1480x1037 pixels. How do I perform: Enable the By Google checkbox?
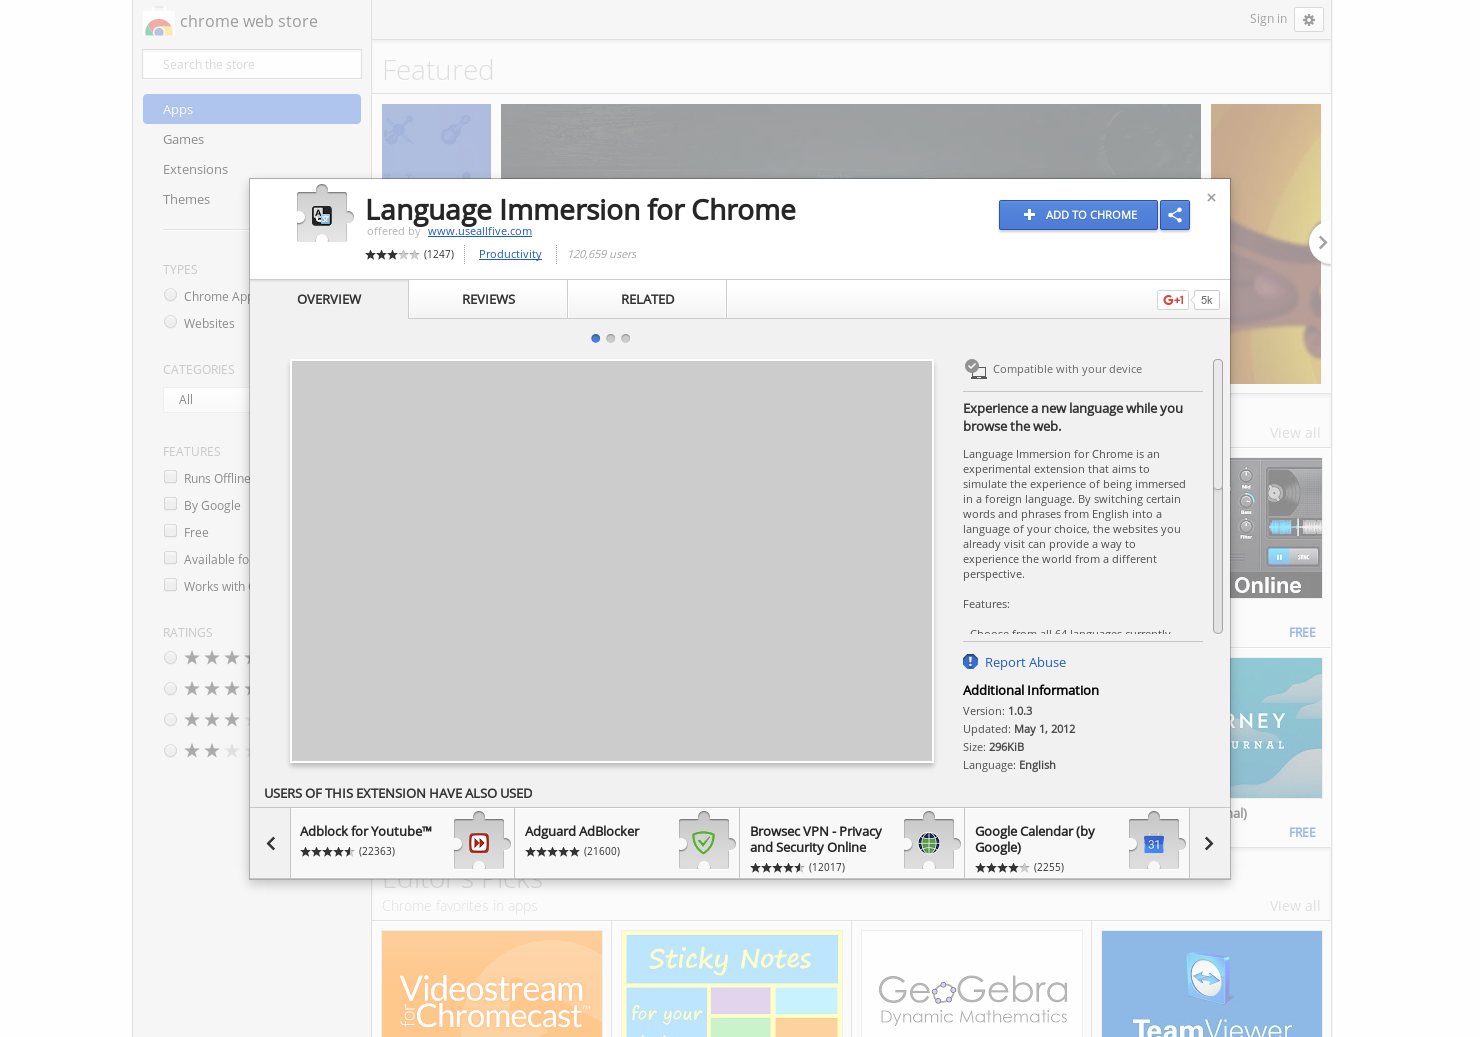[171, 504]
